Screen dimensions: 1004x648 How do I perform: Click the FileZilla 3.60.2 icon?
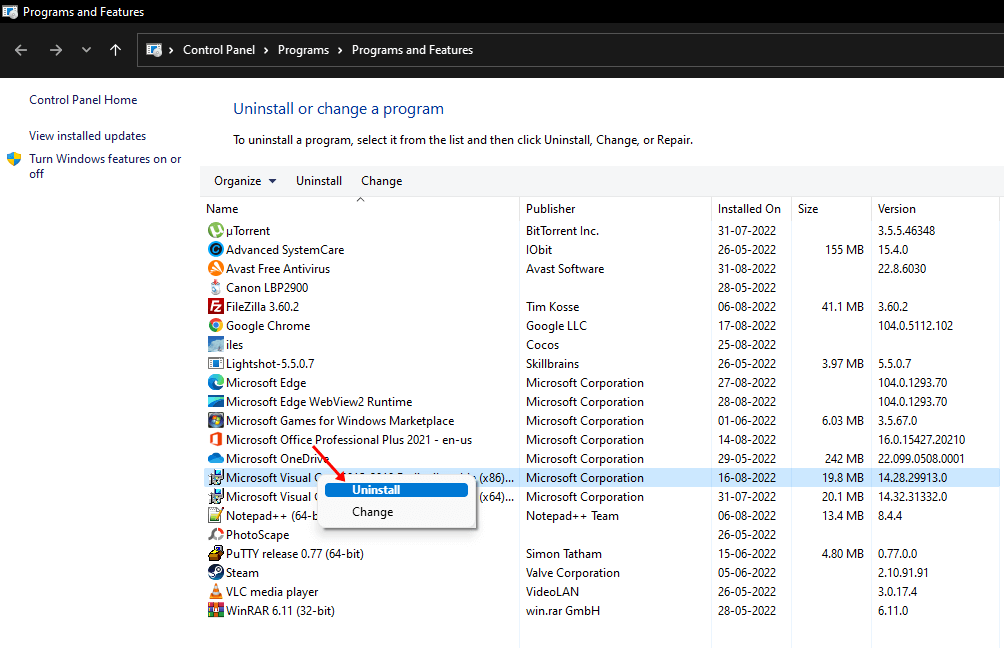[215, 307]
